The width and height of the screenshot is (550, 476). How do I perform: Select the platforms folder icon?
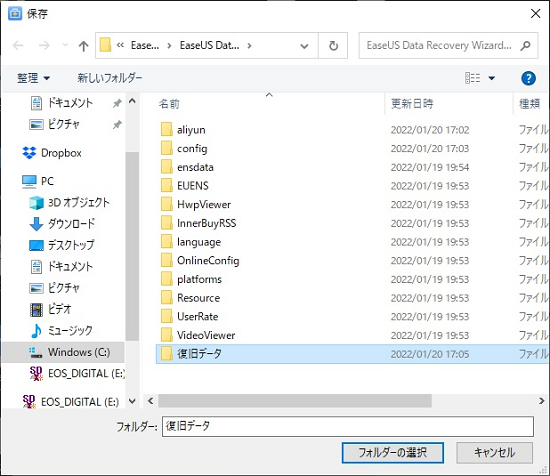167,279
